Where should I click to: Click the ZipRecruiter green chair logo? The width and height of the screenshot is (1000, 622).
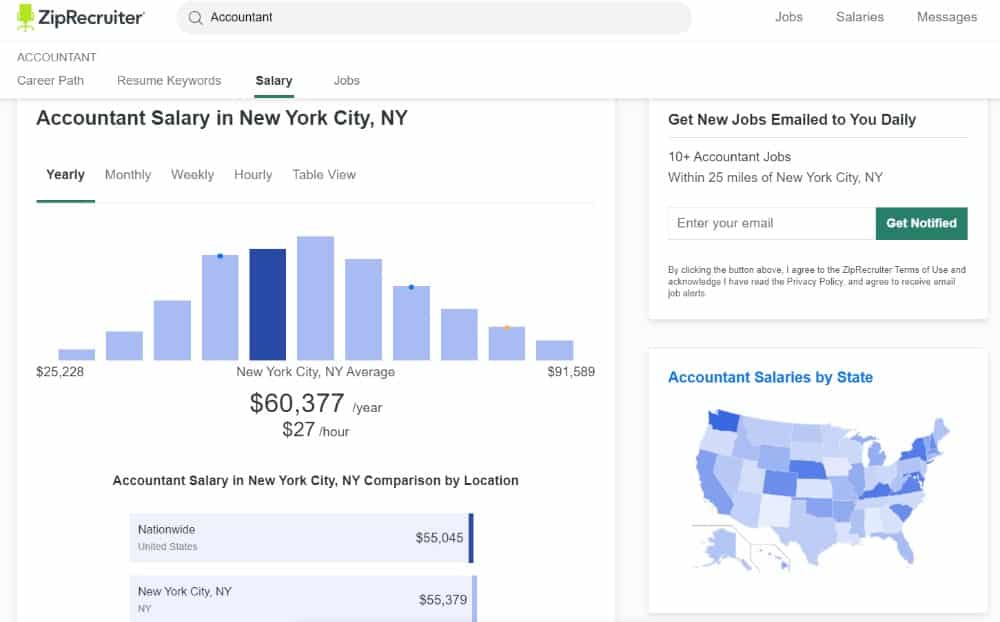coord(25,17)
